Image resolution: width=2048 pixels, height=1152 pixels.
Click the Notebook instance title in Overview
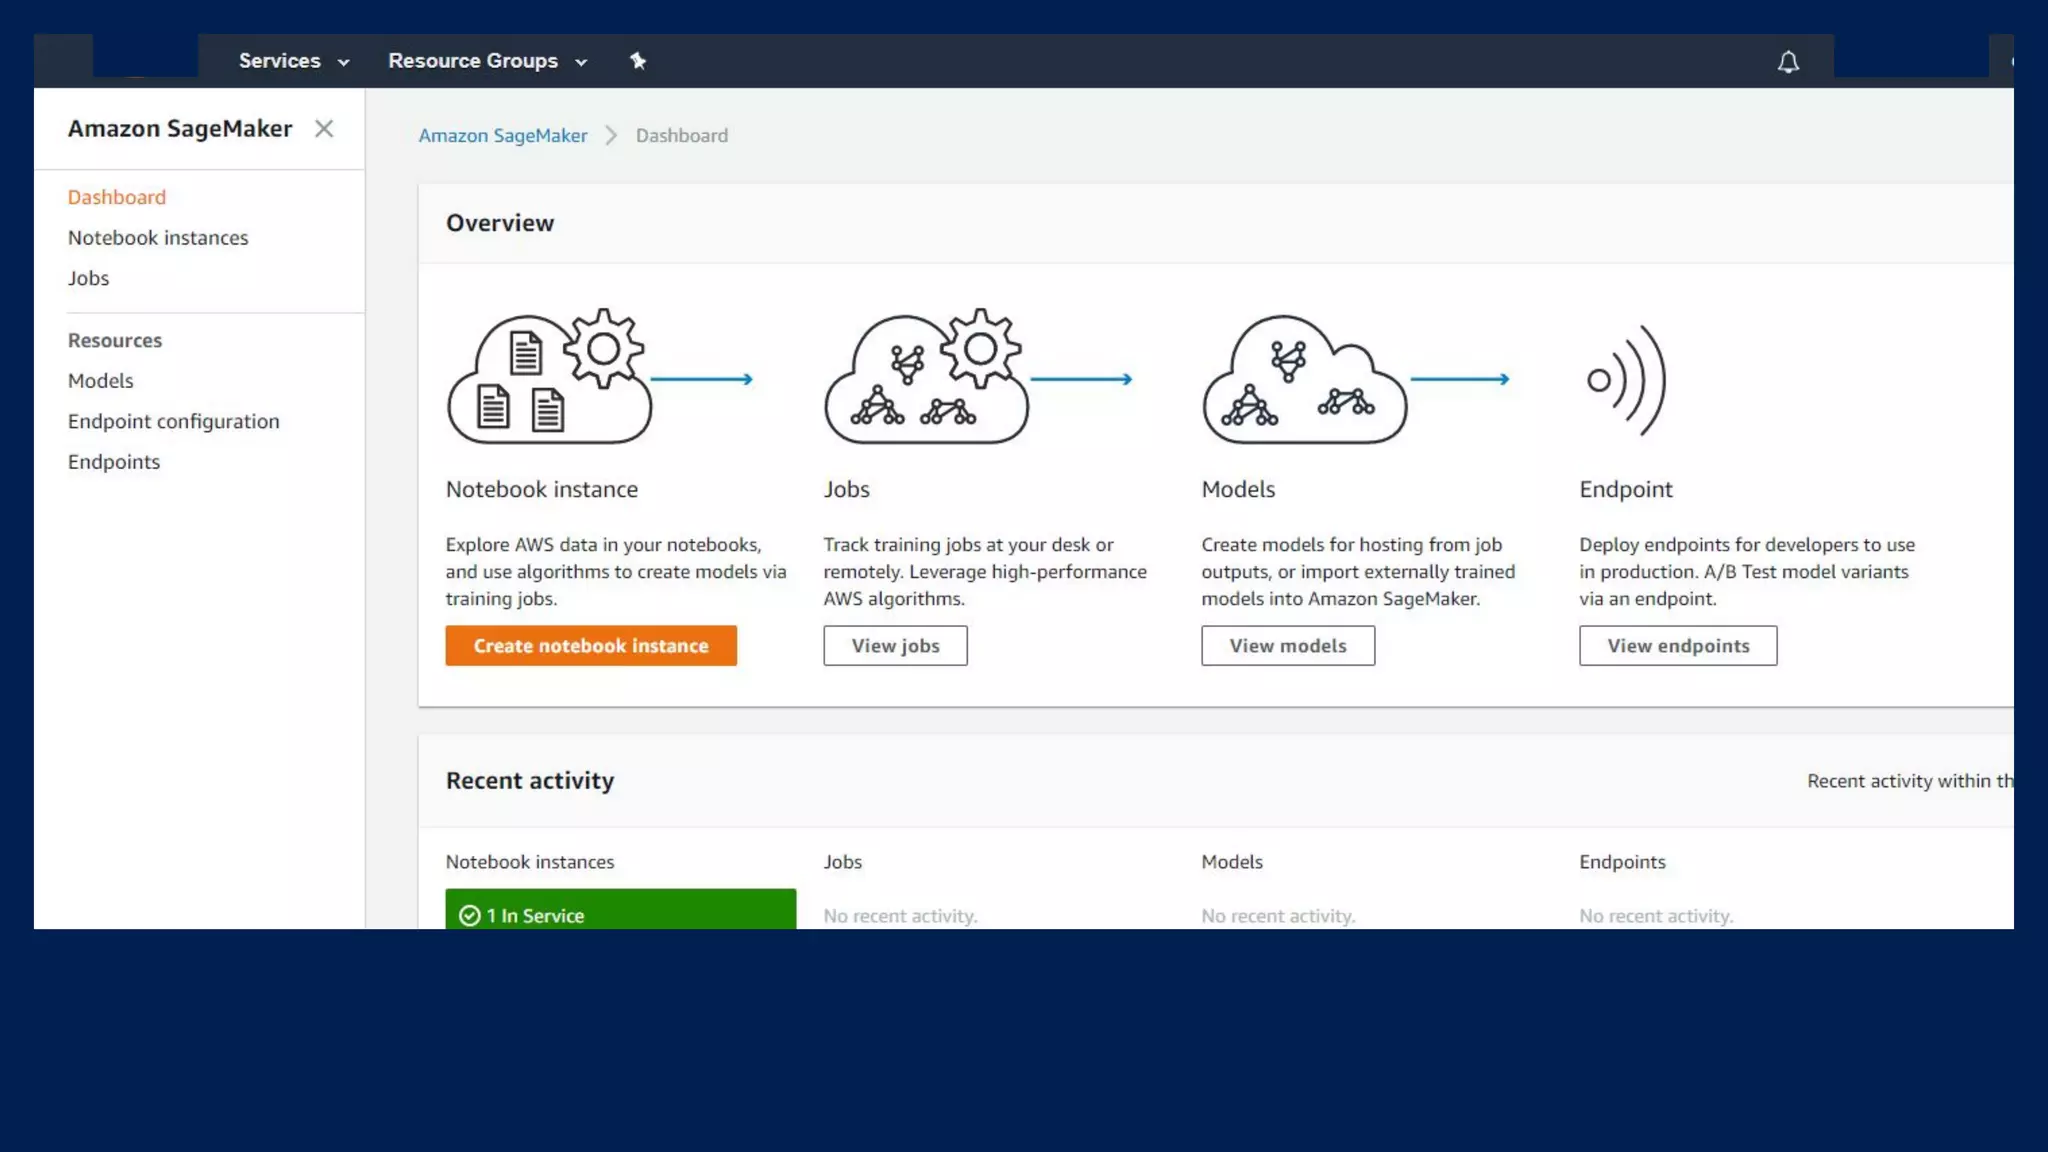tap(542, 490)
